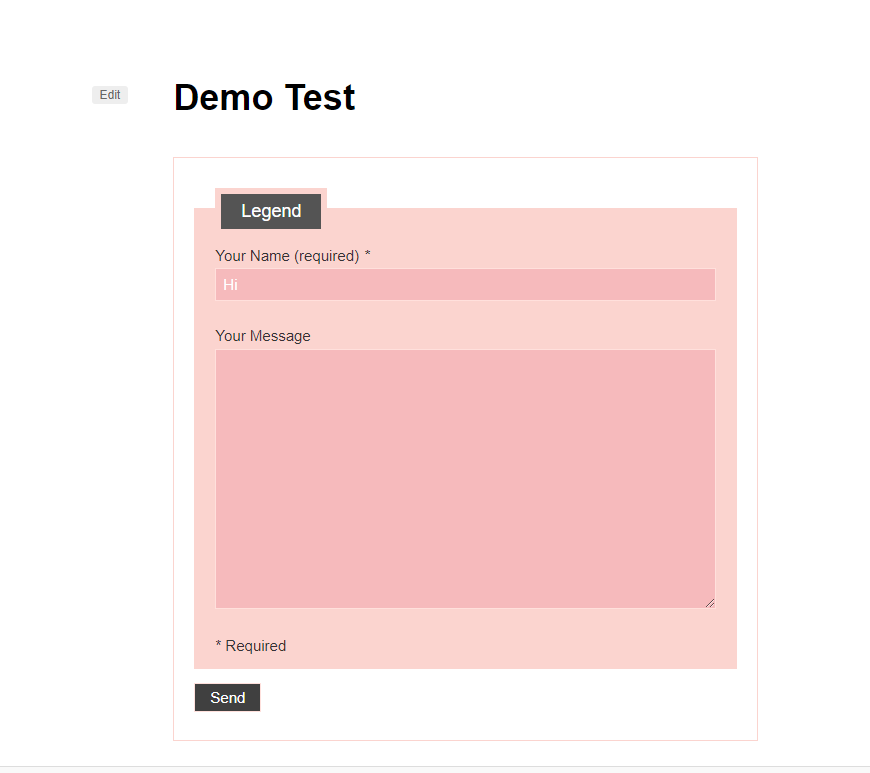
Task: Click the word "Required" in the footnote
Action: pos(256,646)
